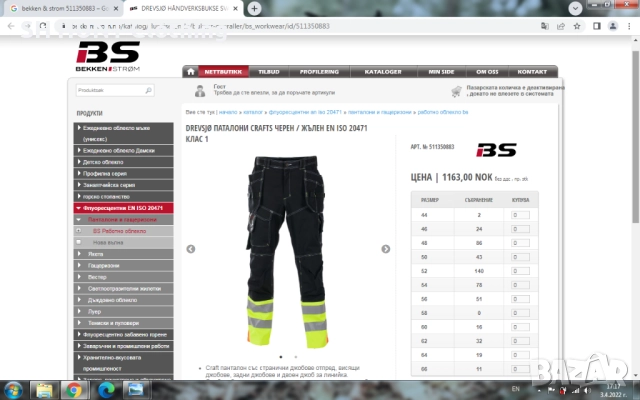
Task: Switch to bekken & strøm 511350883 Google tab
Action: (x=62, y=9)
